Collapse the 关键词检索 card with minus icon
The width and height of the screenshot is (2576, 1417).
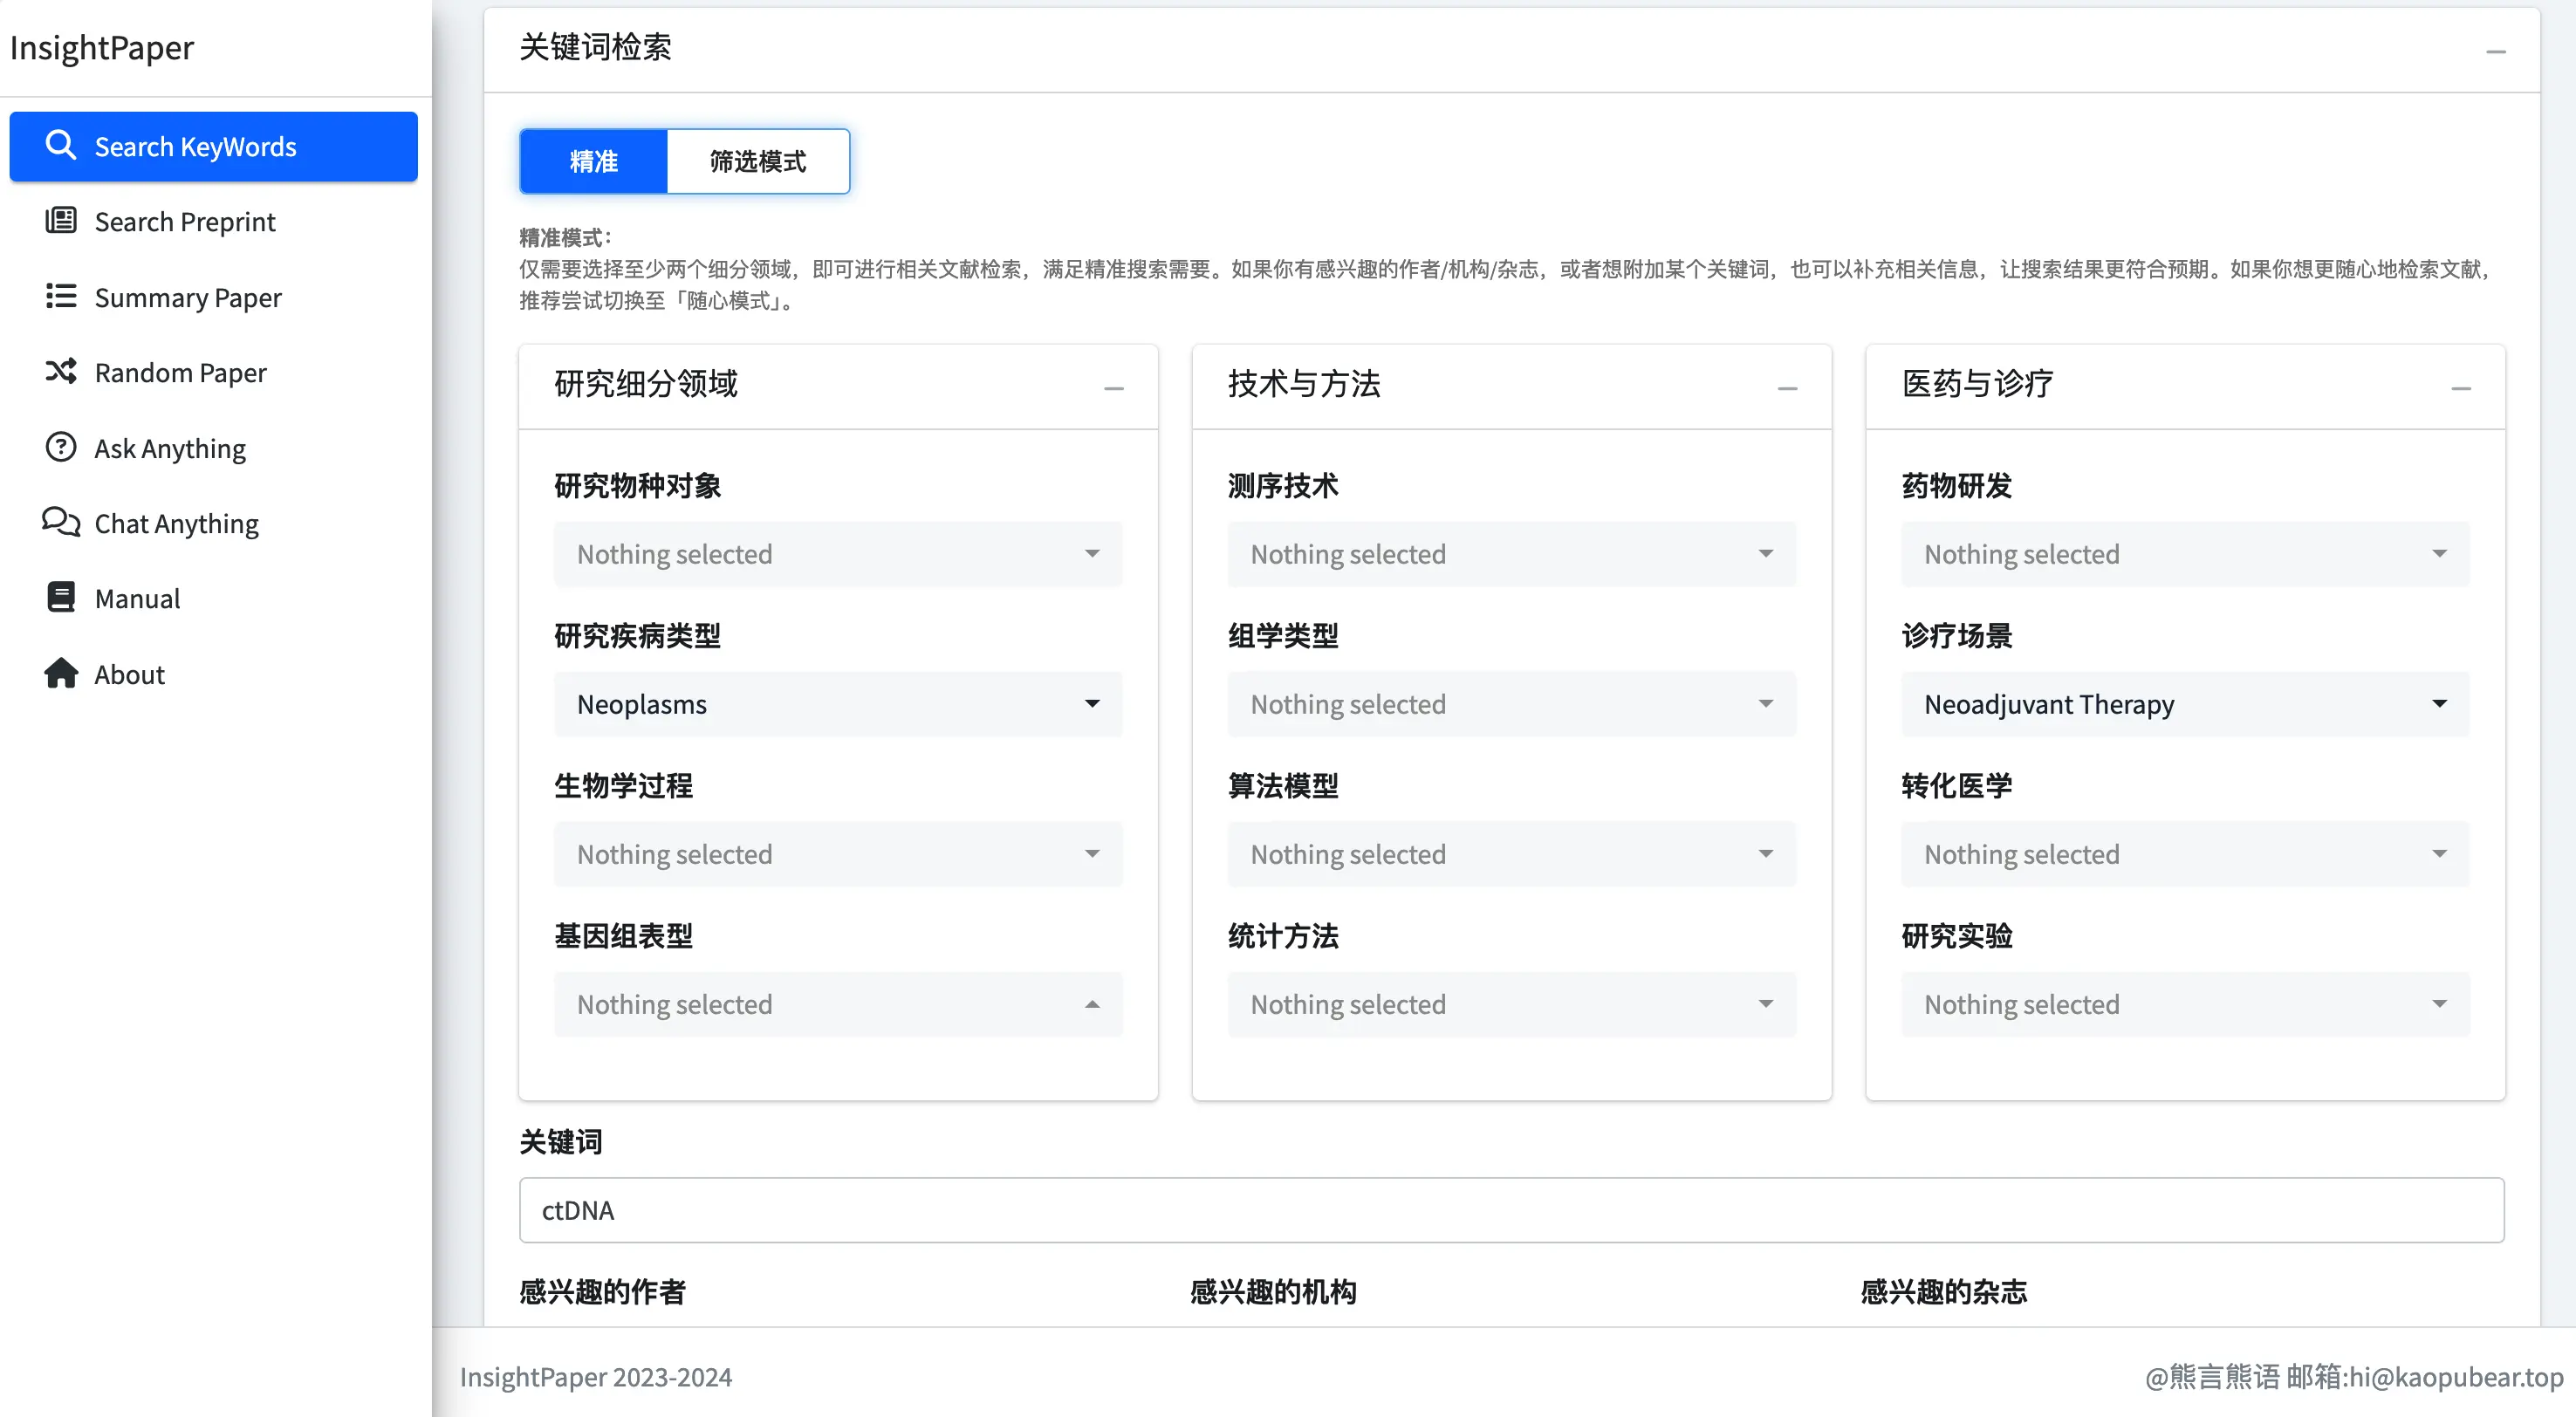tap(2496, 51)
